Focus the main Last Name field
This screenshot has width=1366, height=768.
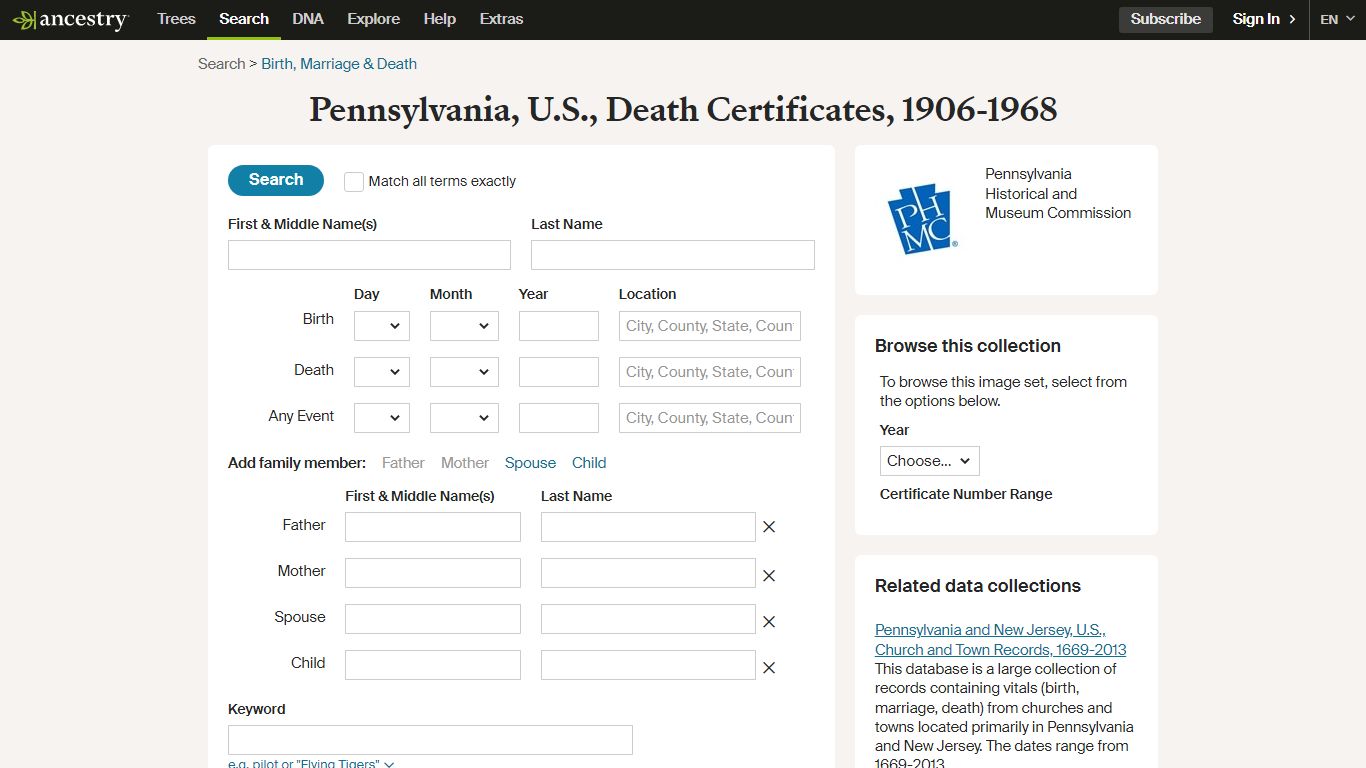[673, 255]
